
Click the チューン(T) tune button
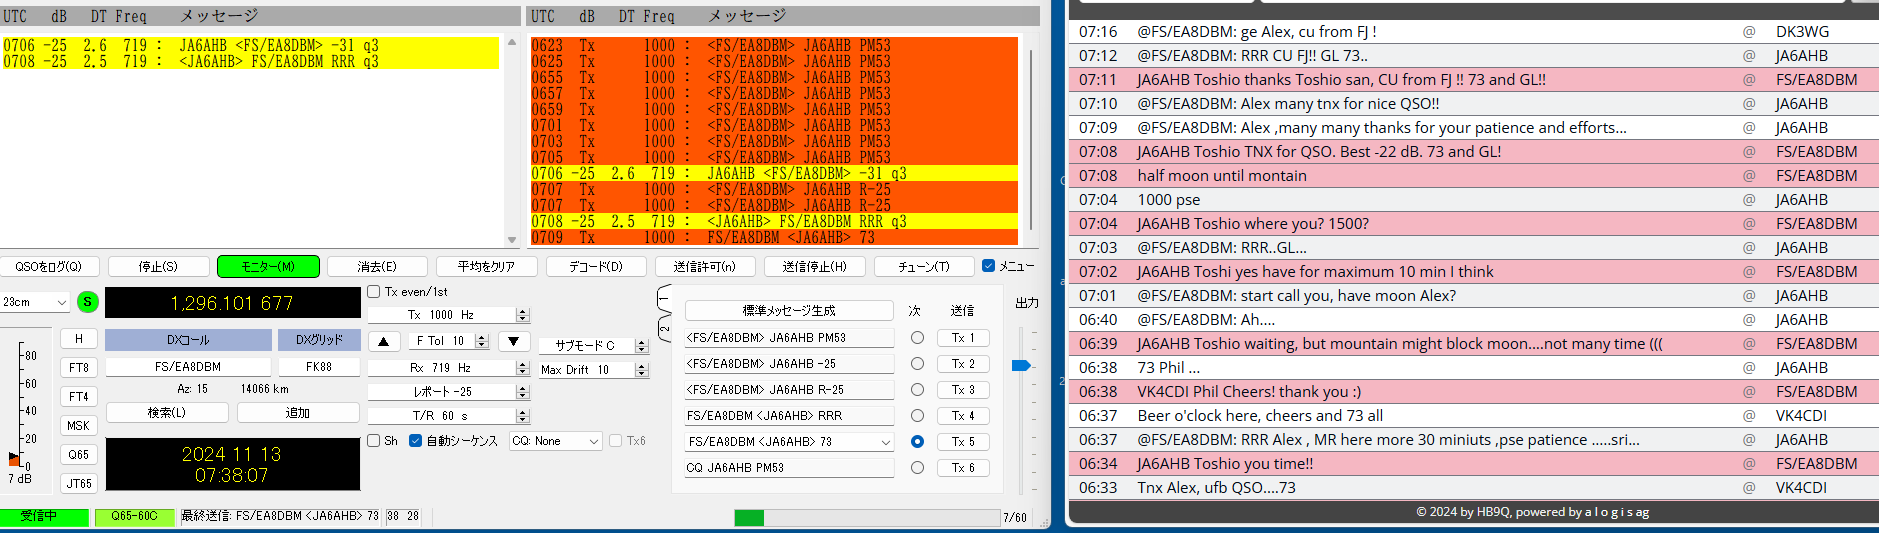point(924,267)
